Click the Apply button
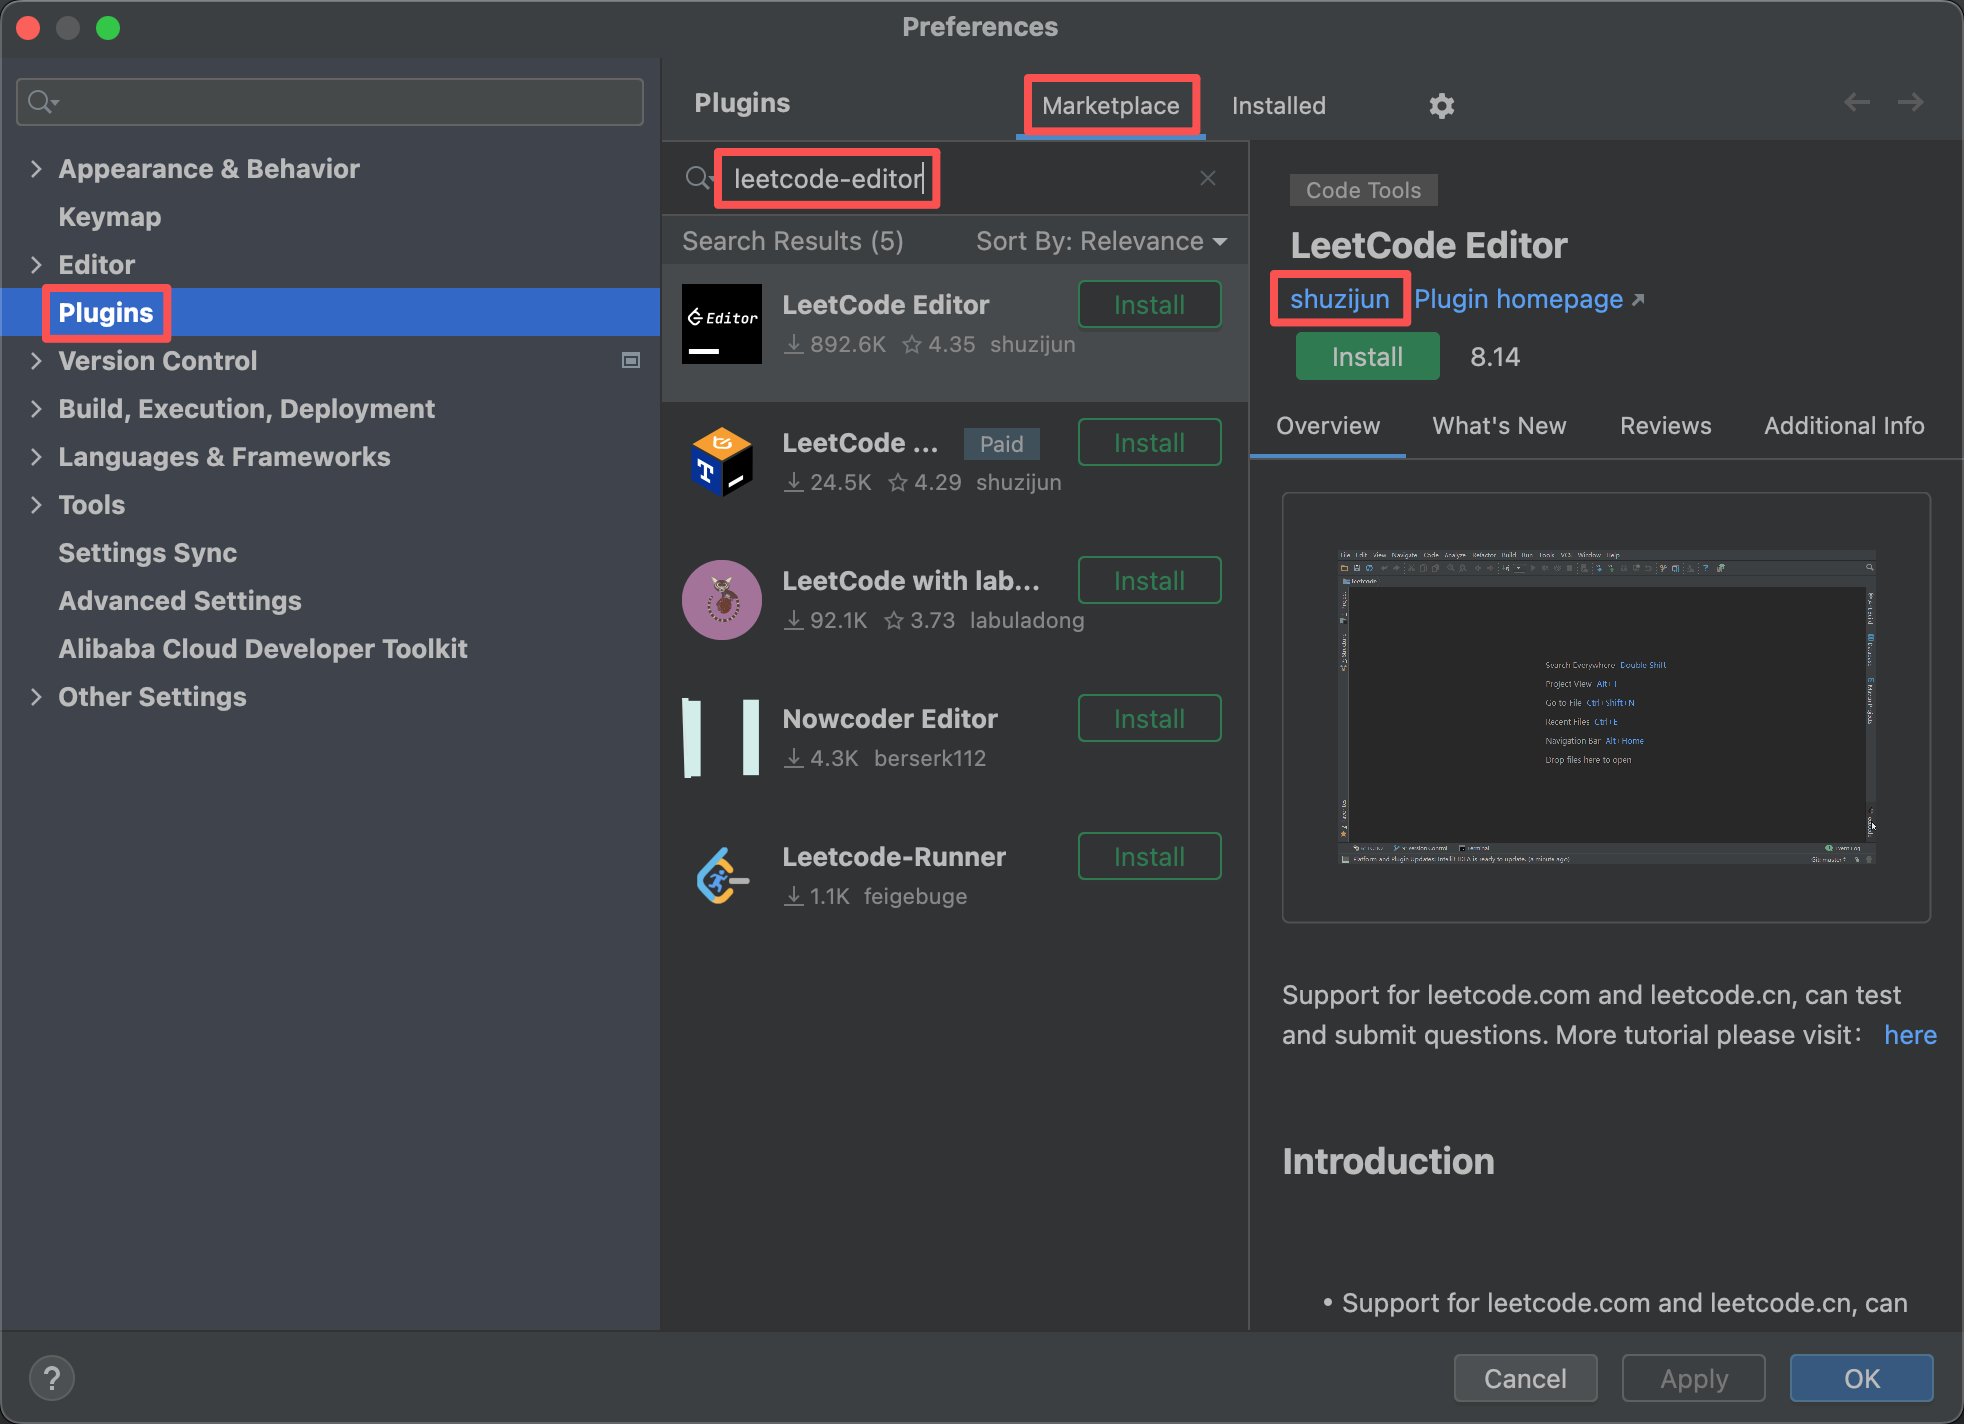The image size is (1964, 1424). (x=1693, y=1378)
